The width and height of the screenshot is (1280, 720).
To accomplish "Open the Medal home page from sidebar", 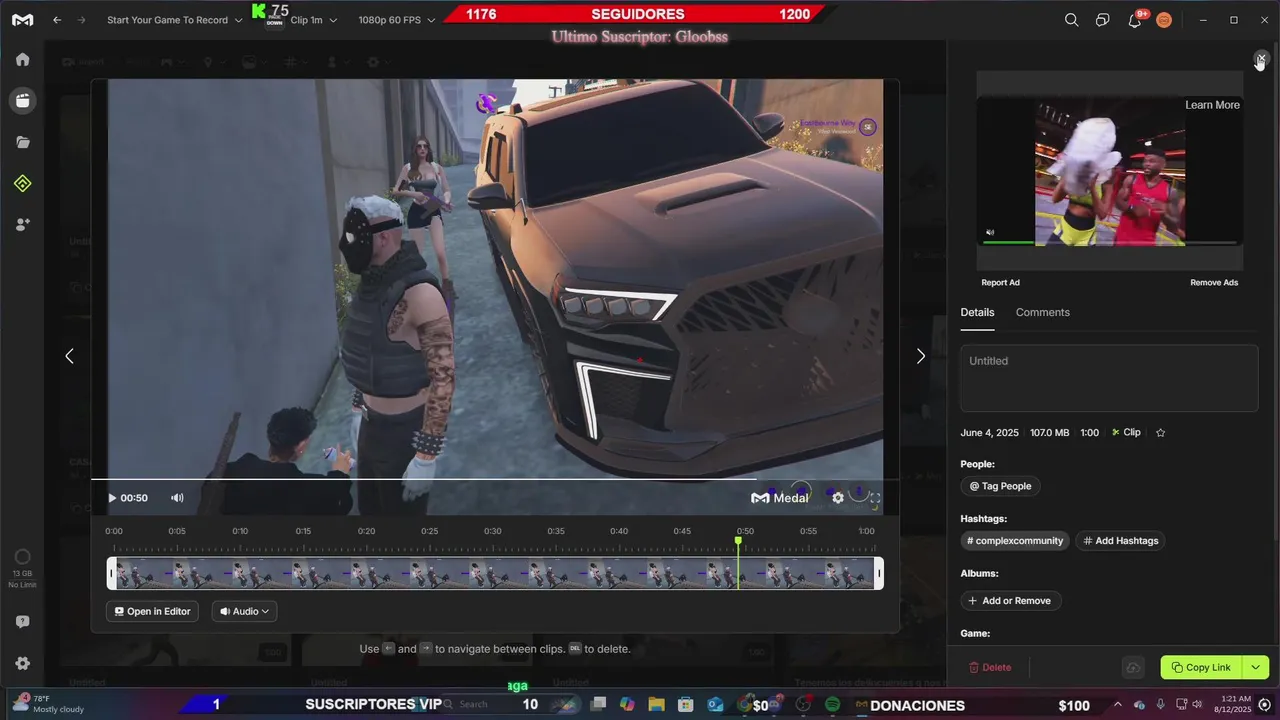I will point(22,59).
